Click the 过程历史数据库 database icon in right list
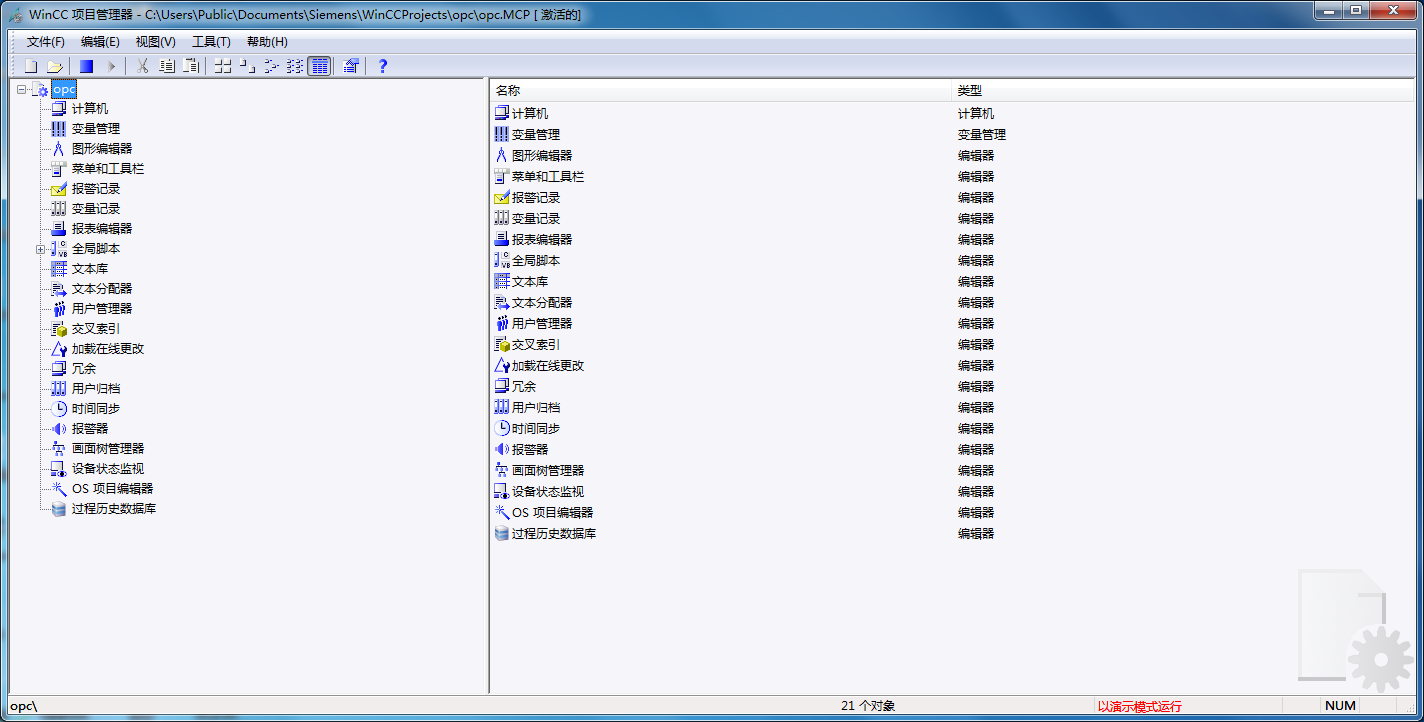 coord(502,534)
